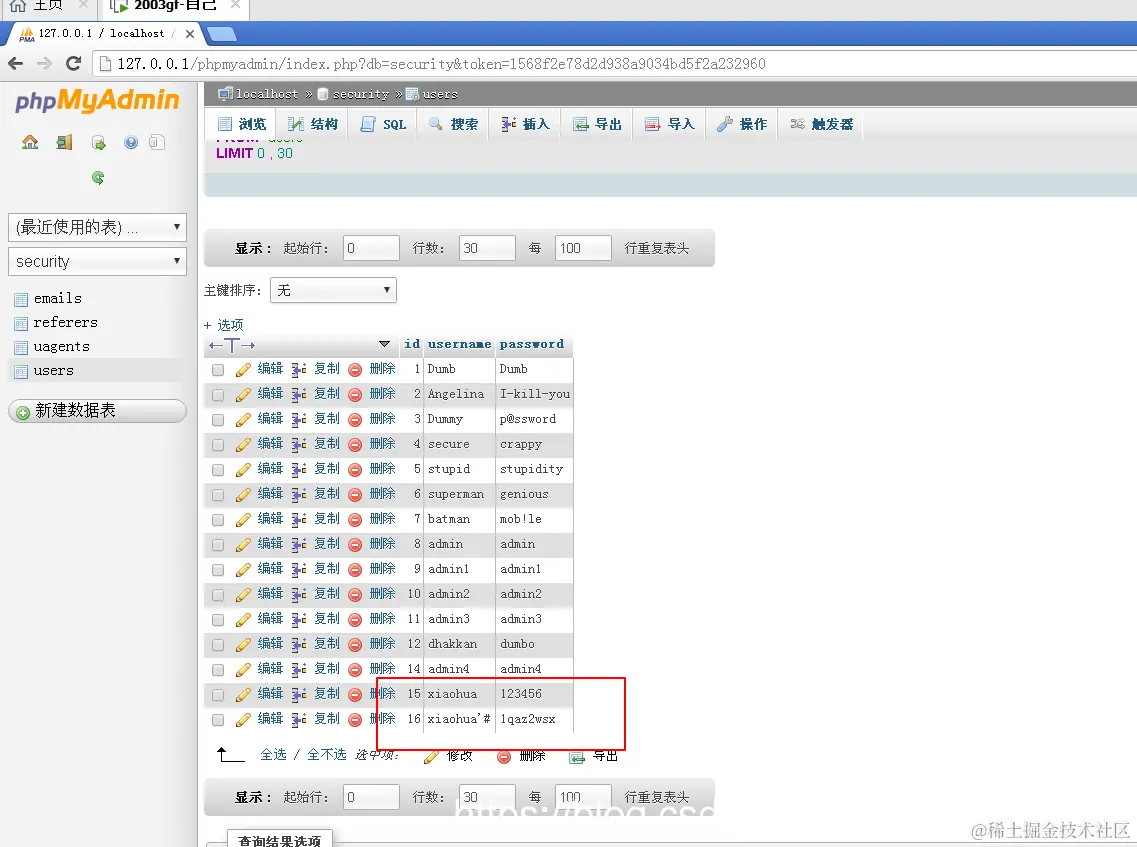Open emails table in sidebar

(57, 299)
